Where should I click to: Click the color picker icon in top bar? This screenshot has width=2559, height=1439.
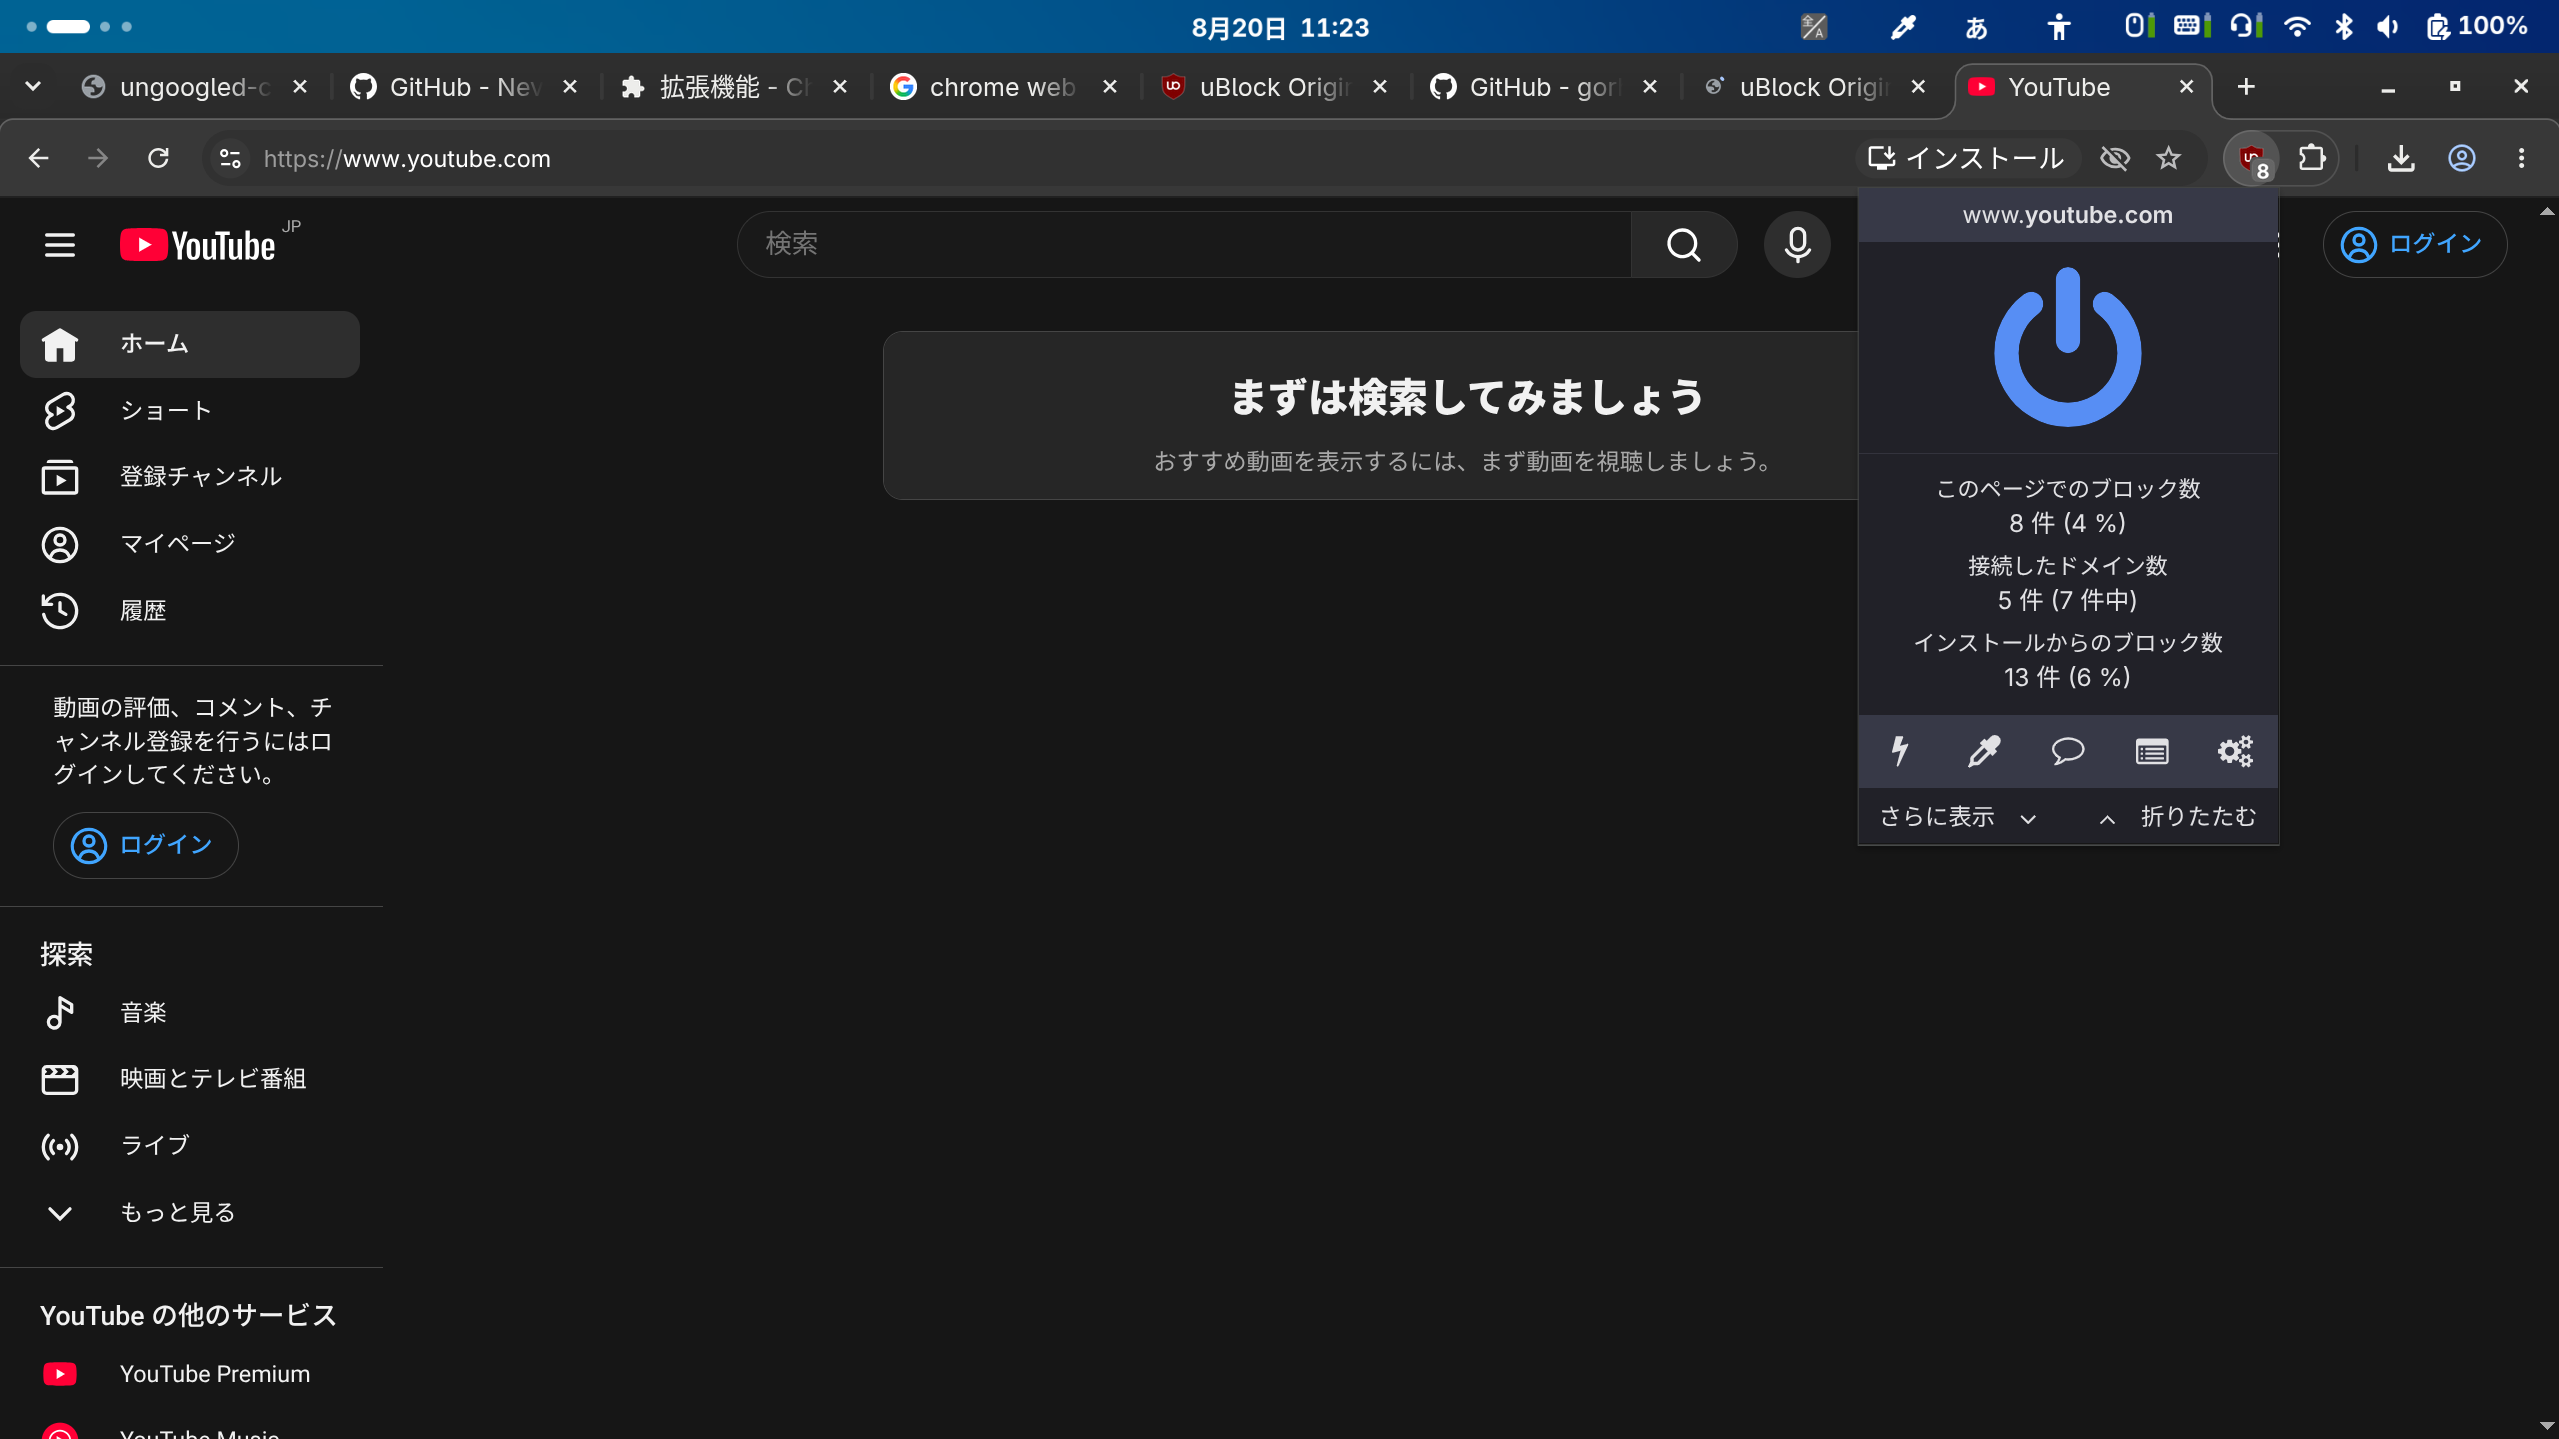coord(1902,27)
